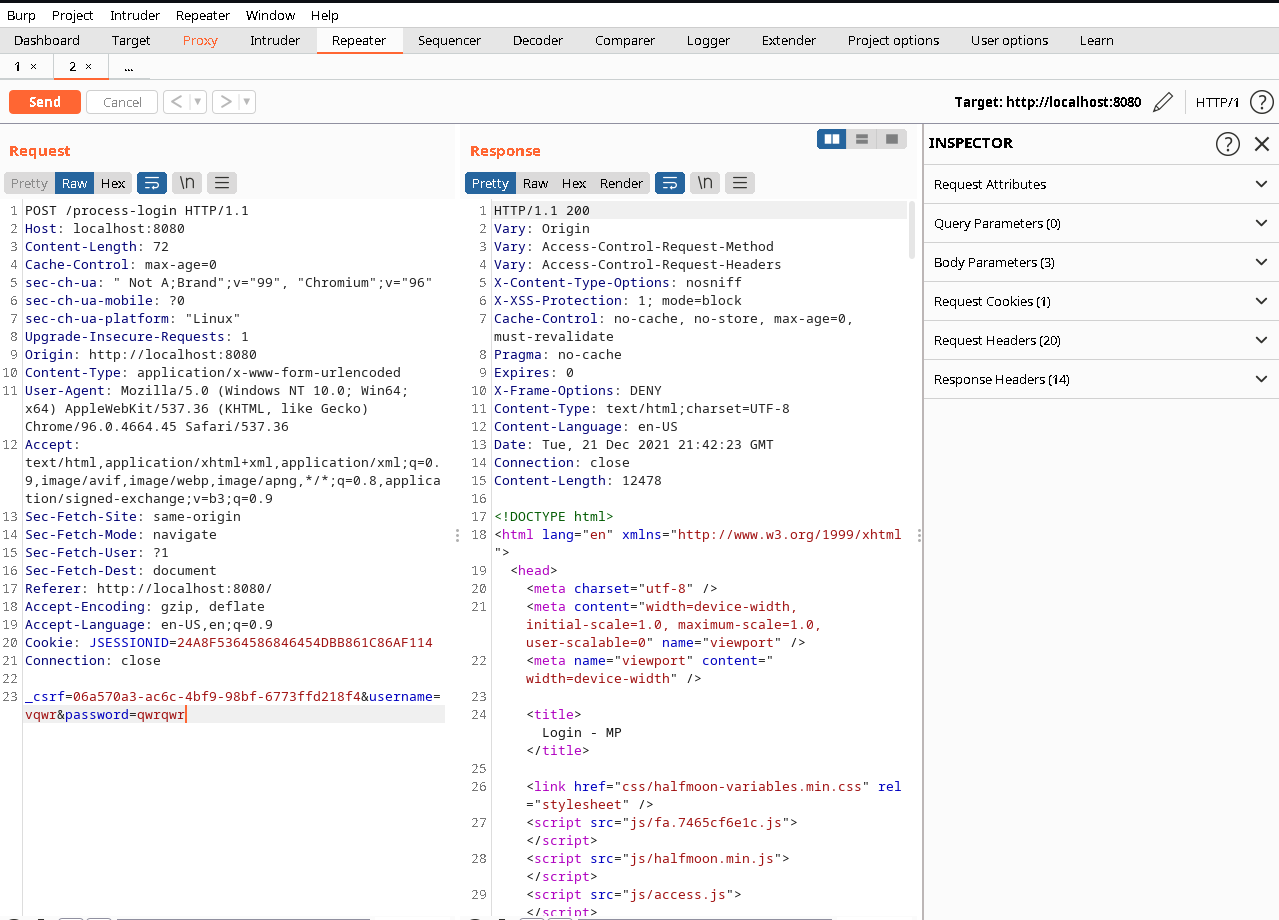This screenshot has width=1279, height=920.
Task: Open the Project options tab
Action: (894, 41)
